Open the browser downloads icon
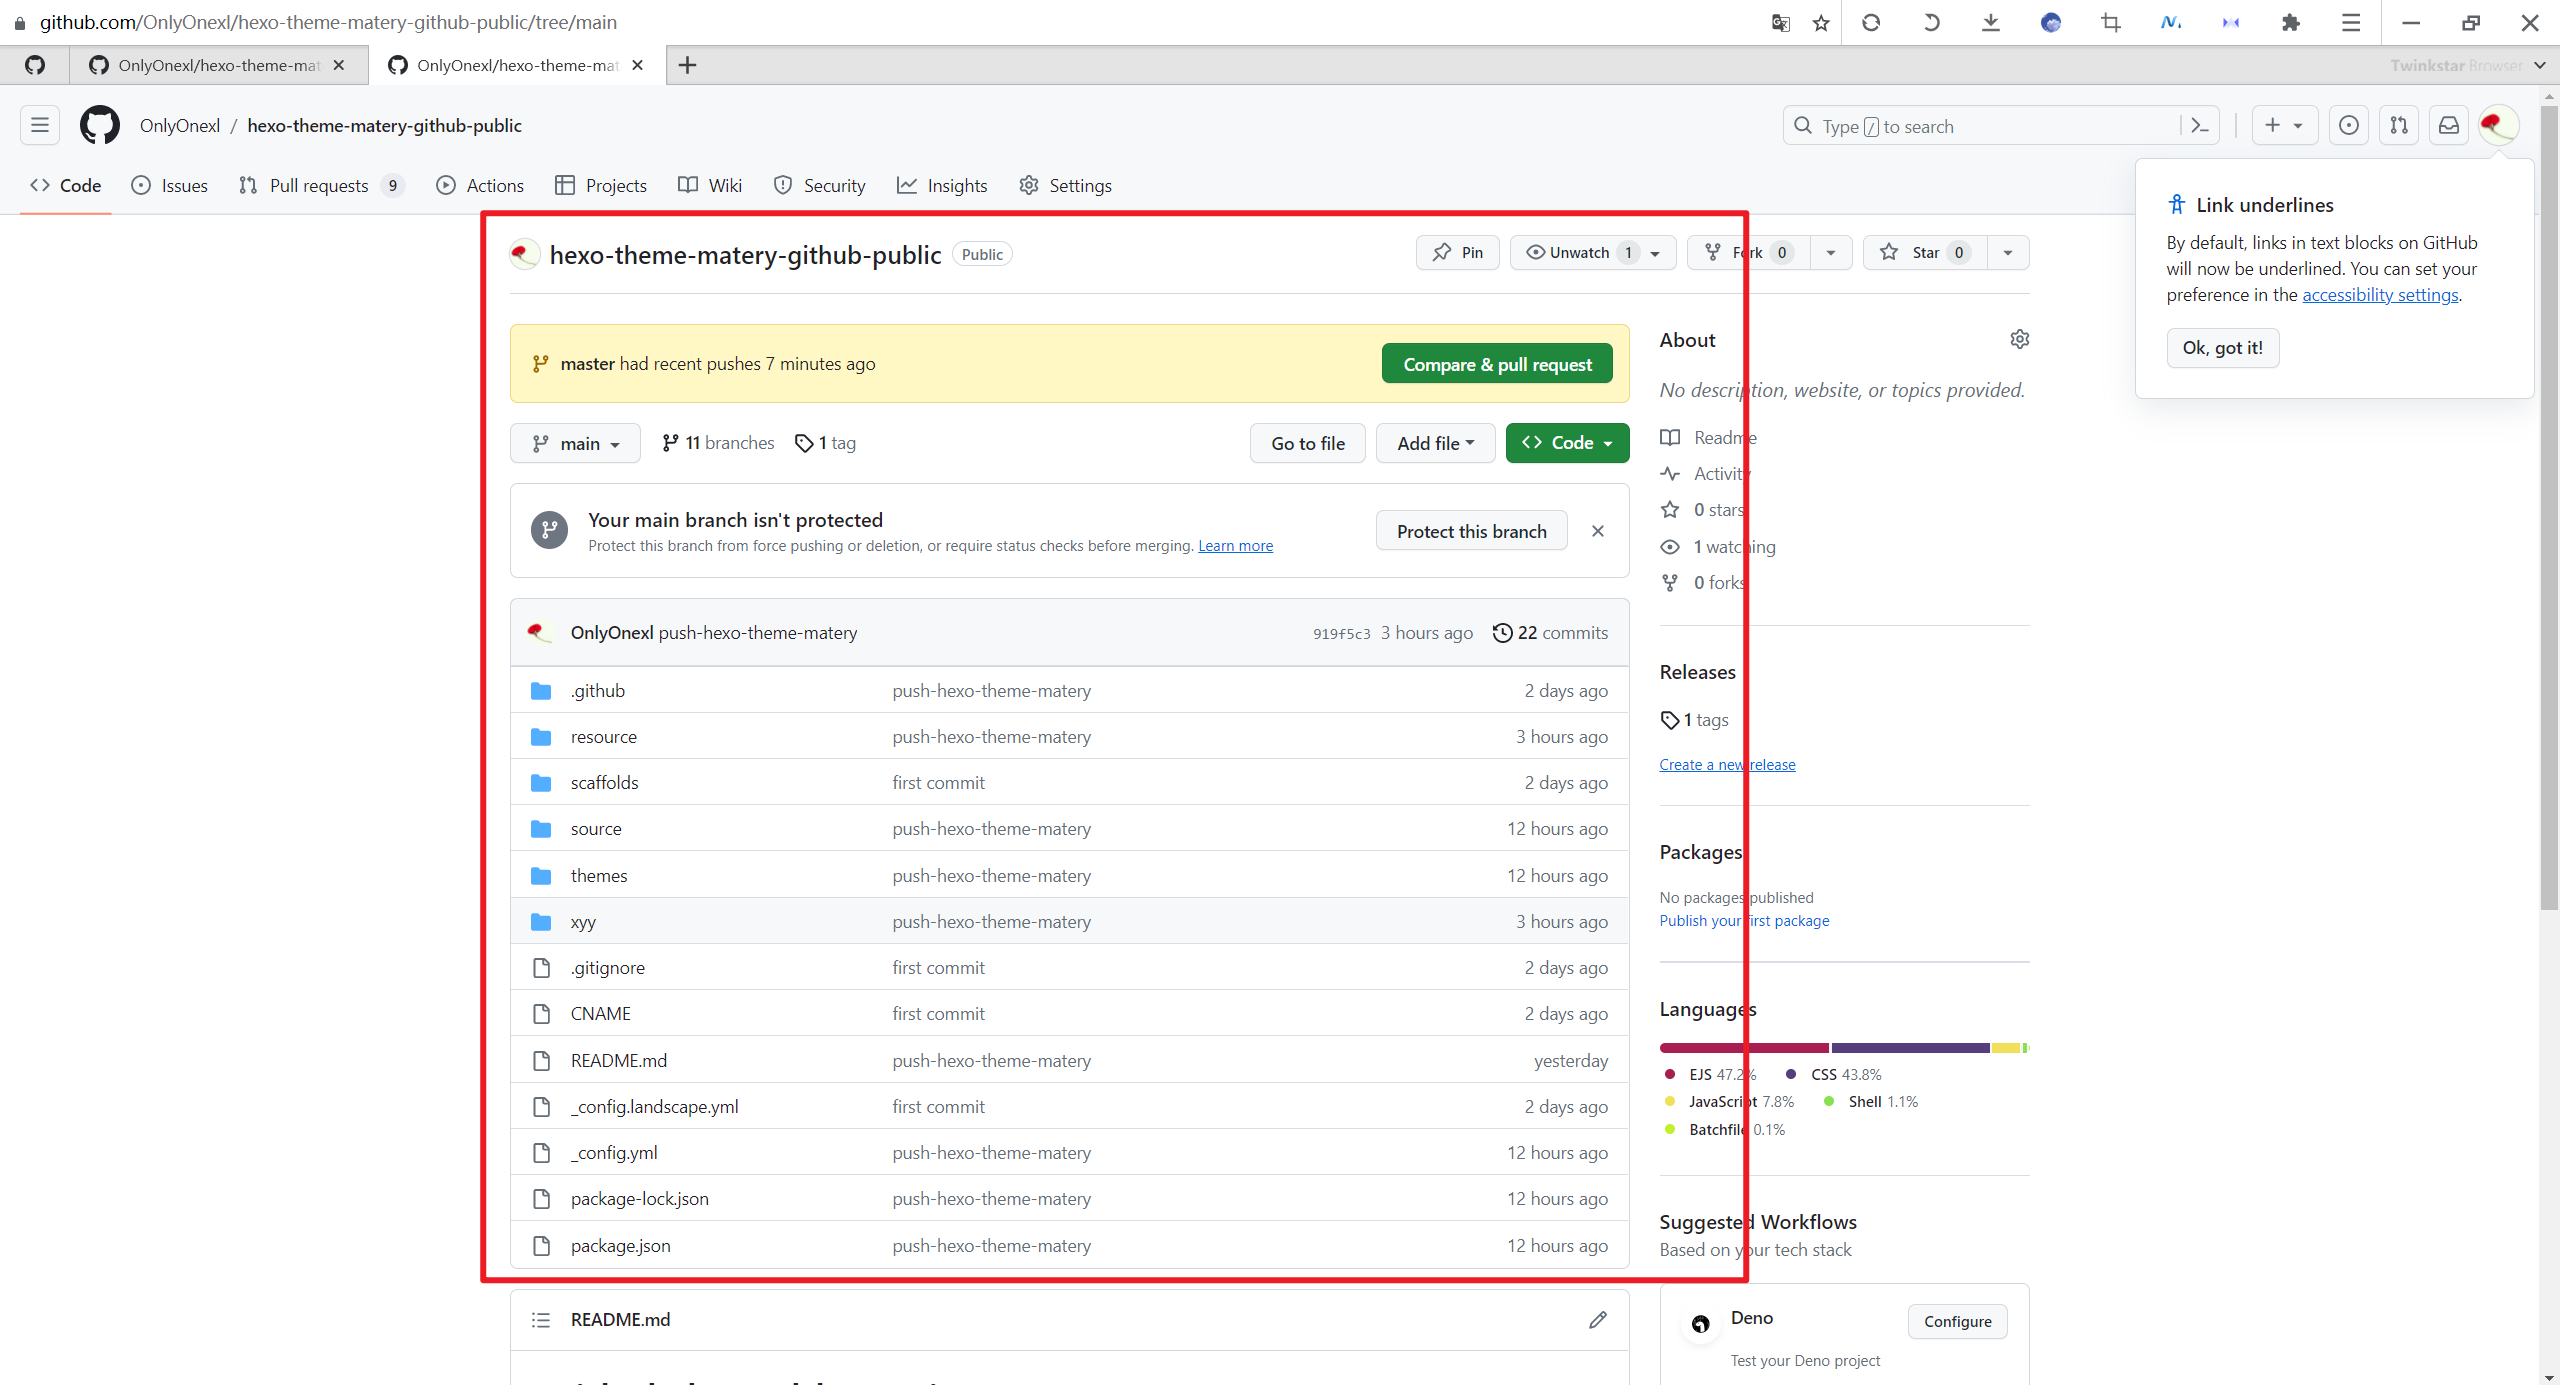The height and width of the screenshot is (1385, 2560). click(1991, 22)
